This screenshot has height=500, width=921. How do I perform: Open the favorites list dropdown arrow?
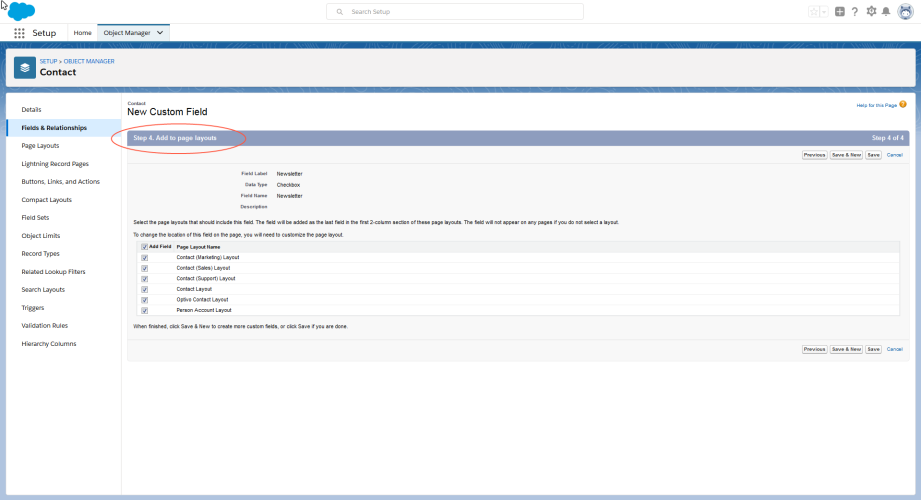(x=824, y=12)
